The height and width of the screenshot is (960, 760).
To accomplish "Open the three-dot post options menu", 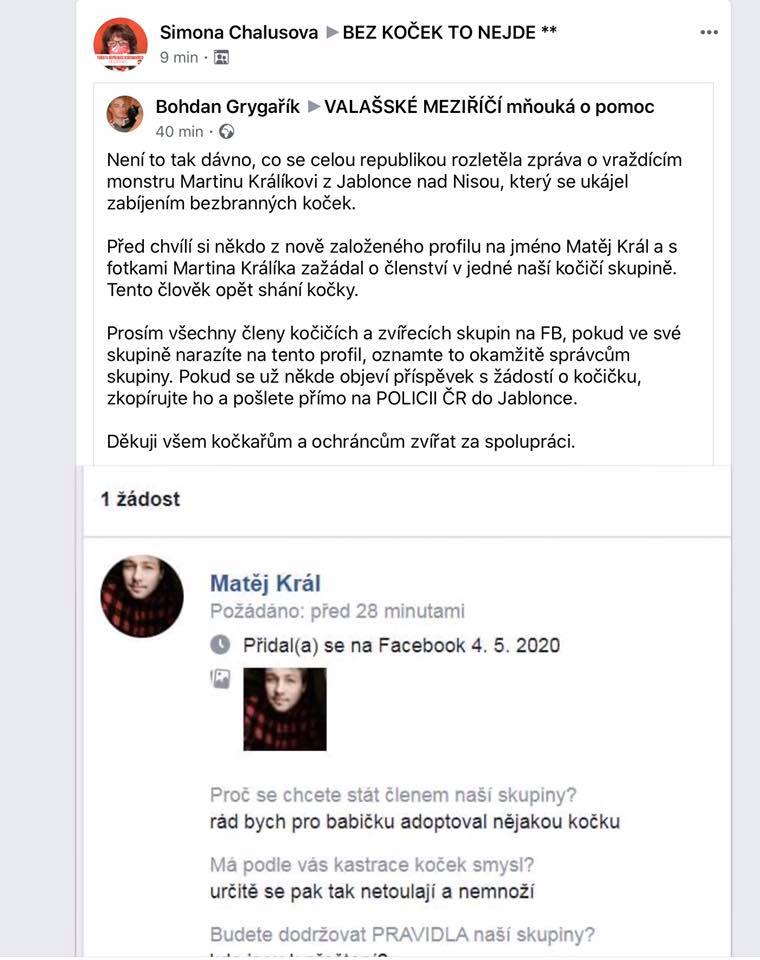I will [709, 32].
